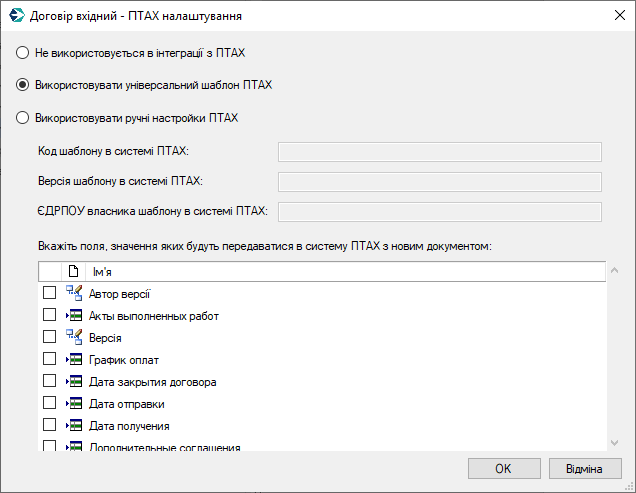636x493 pixels.
Task: Tick the Дата получения checkbox
Action: (x=49, y=424)
